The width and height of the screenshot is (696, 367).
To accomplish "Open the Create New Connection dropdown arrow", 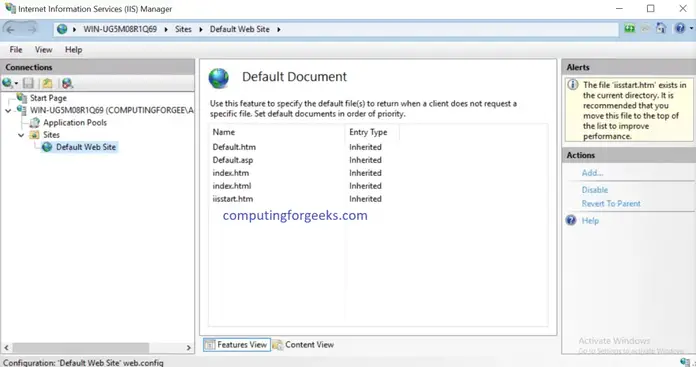I will pyautogui.click(x=16, y=83).
